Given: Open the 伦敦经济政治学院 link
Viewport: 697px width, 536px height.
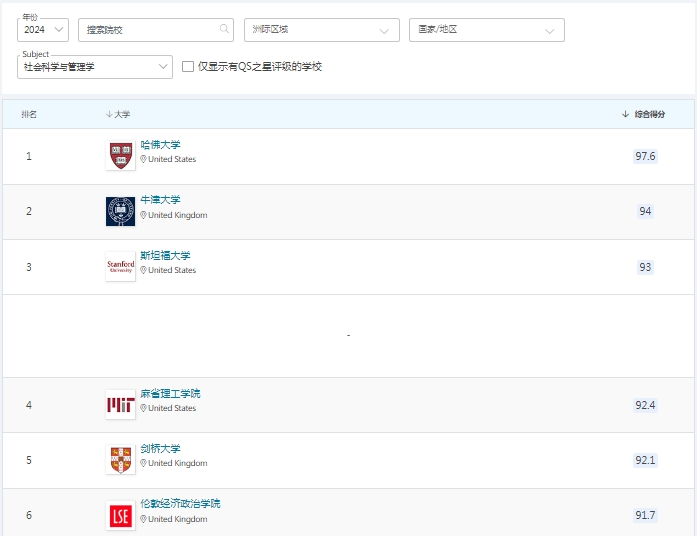Looking at the screenshot, I should pyautogui.click(x=180, y=504).
